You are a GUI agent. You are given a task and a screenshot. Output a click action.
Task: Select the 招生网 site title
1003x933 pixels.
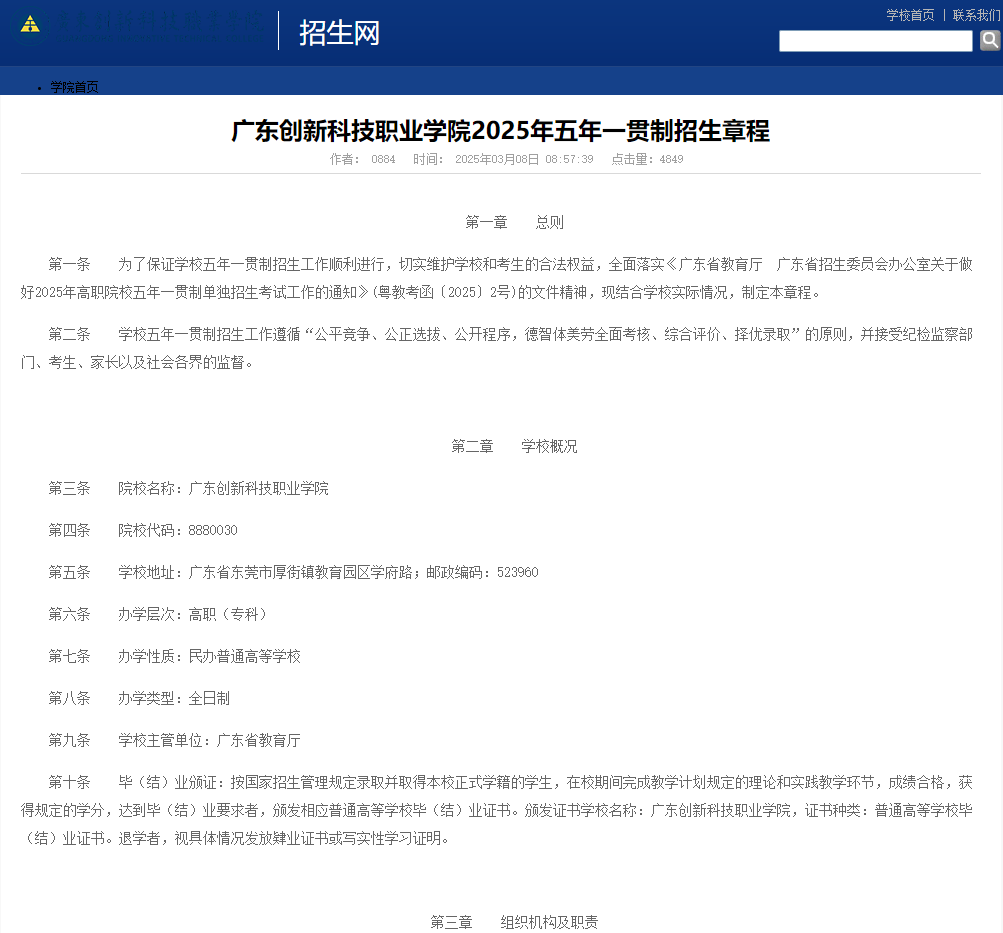pyautogui.click(x=337, y=32)
